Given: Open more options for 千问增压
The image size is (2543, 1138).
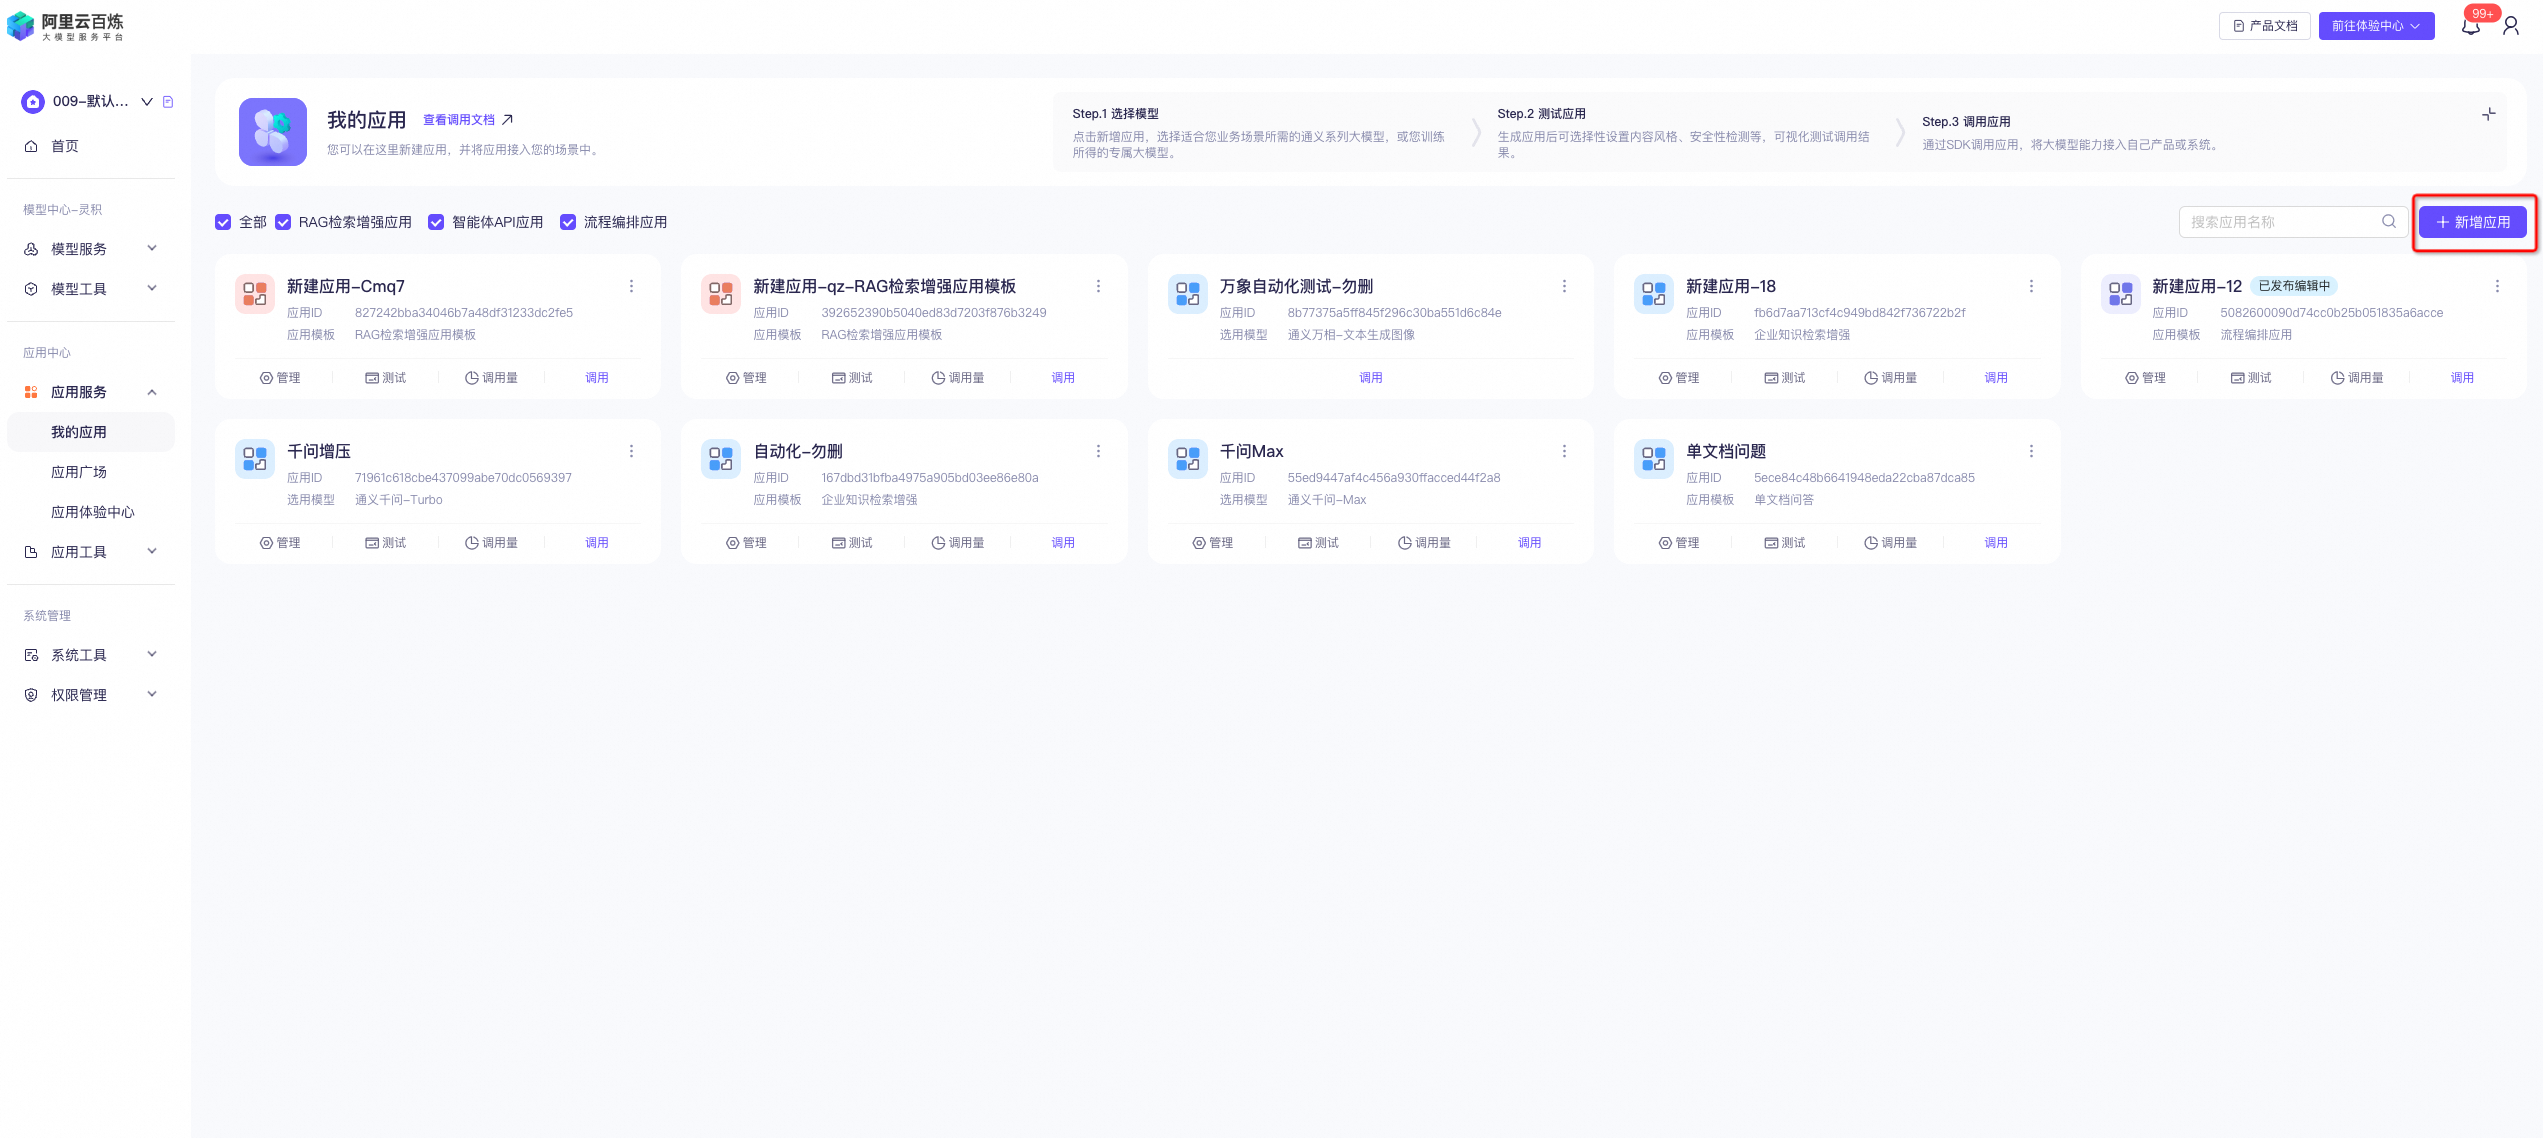Looking at the screenshot, I should pos(631,452).
